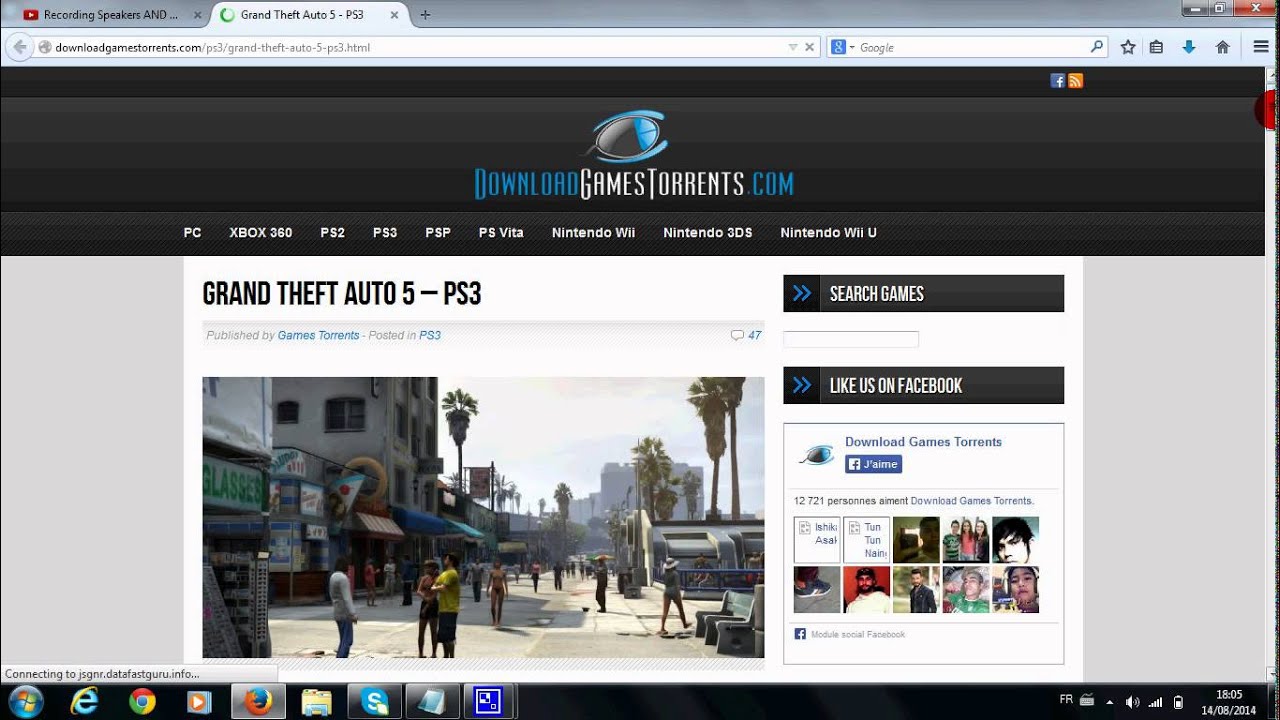Viewport: 1280px width, 720px height.
Task: Launch Internet Explorer from the taskbar
Action: point(85,702)
